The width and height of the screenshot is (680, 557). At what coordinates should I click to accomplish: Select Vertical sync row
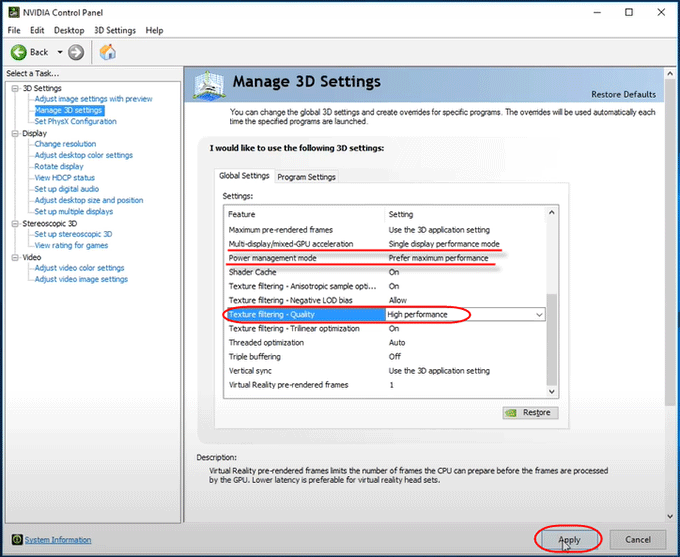tap(385, 371)
